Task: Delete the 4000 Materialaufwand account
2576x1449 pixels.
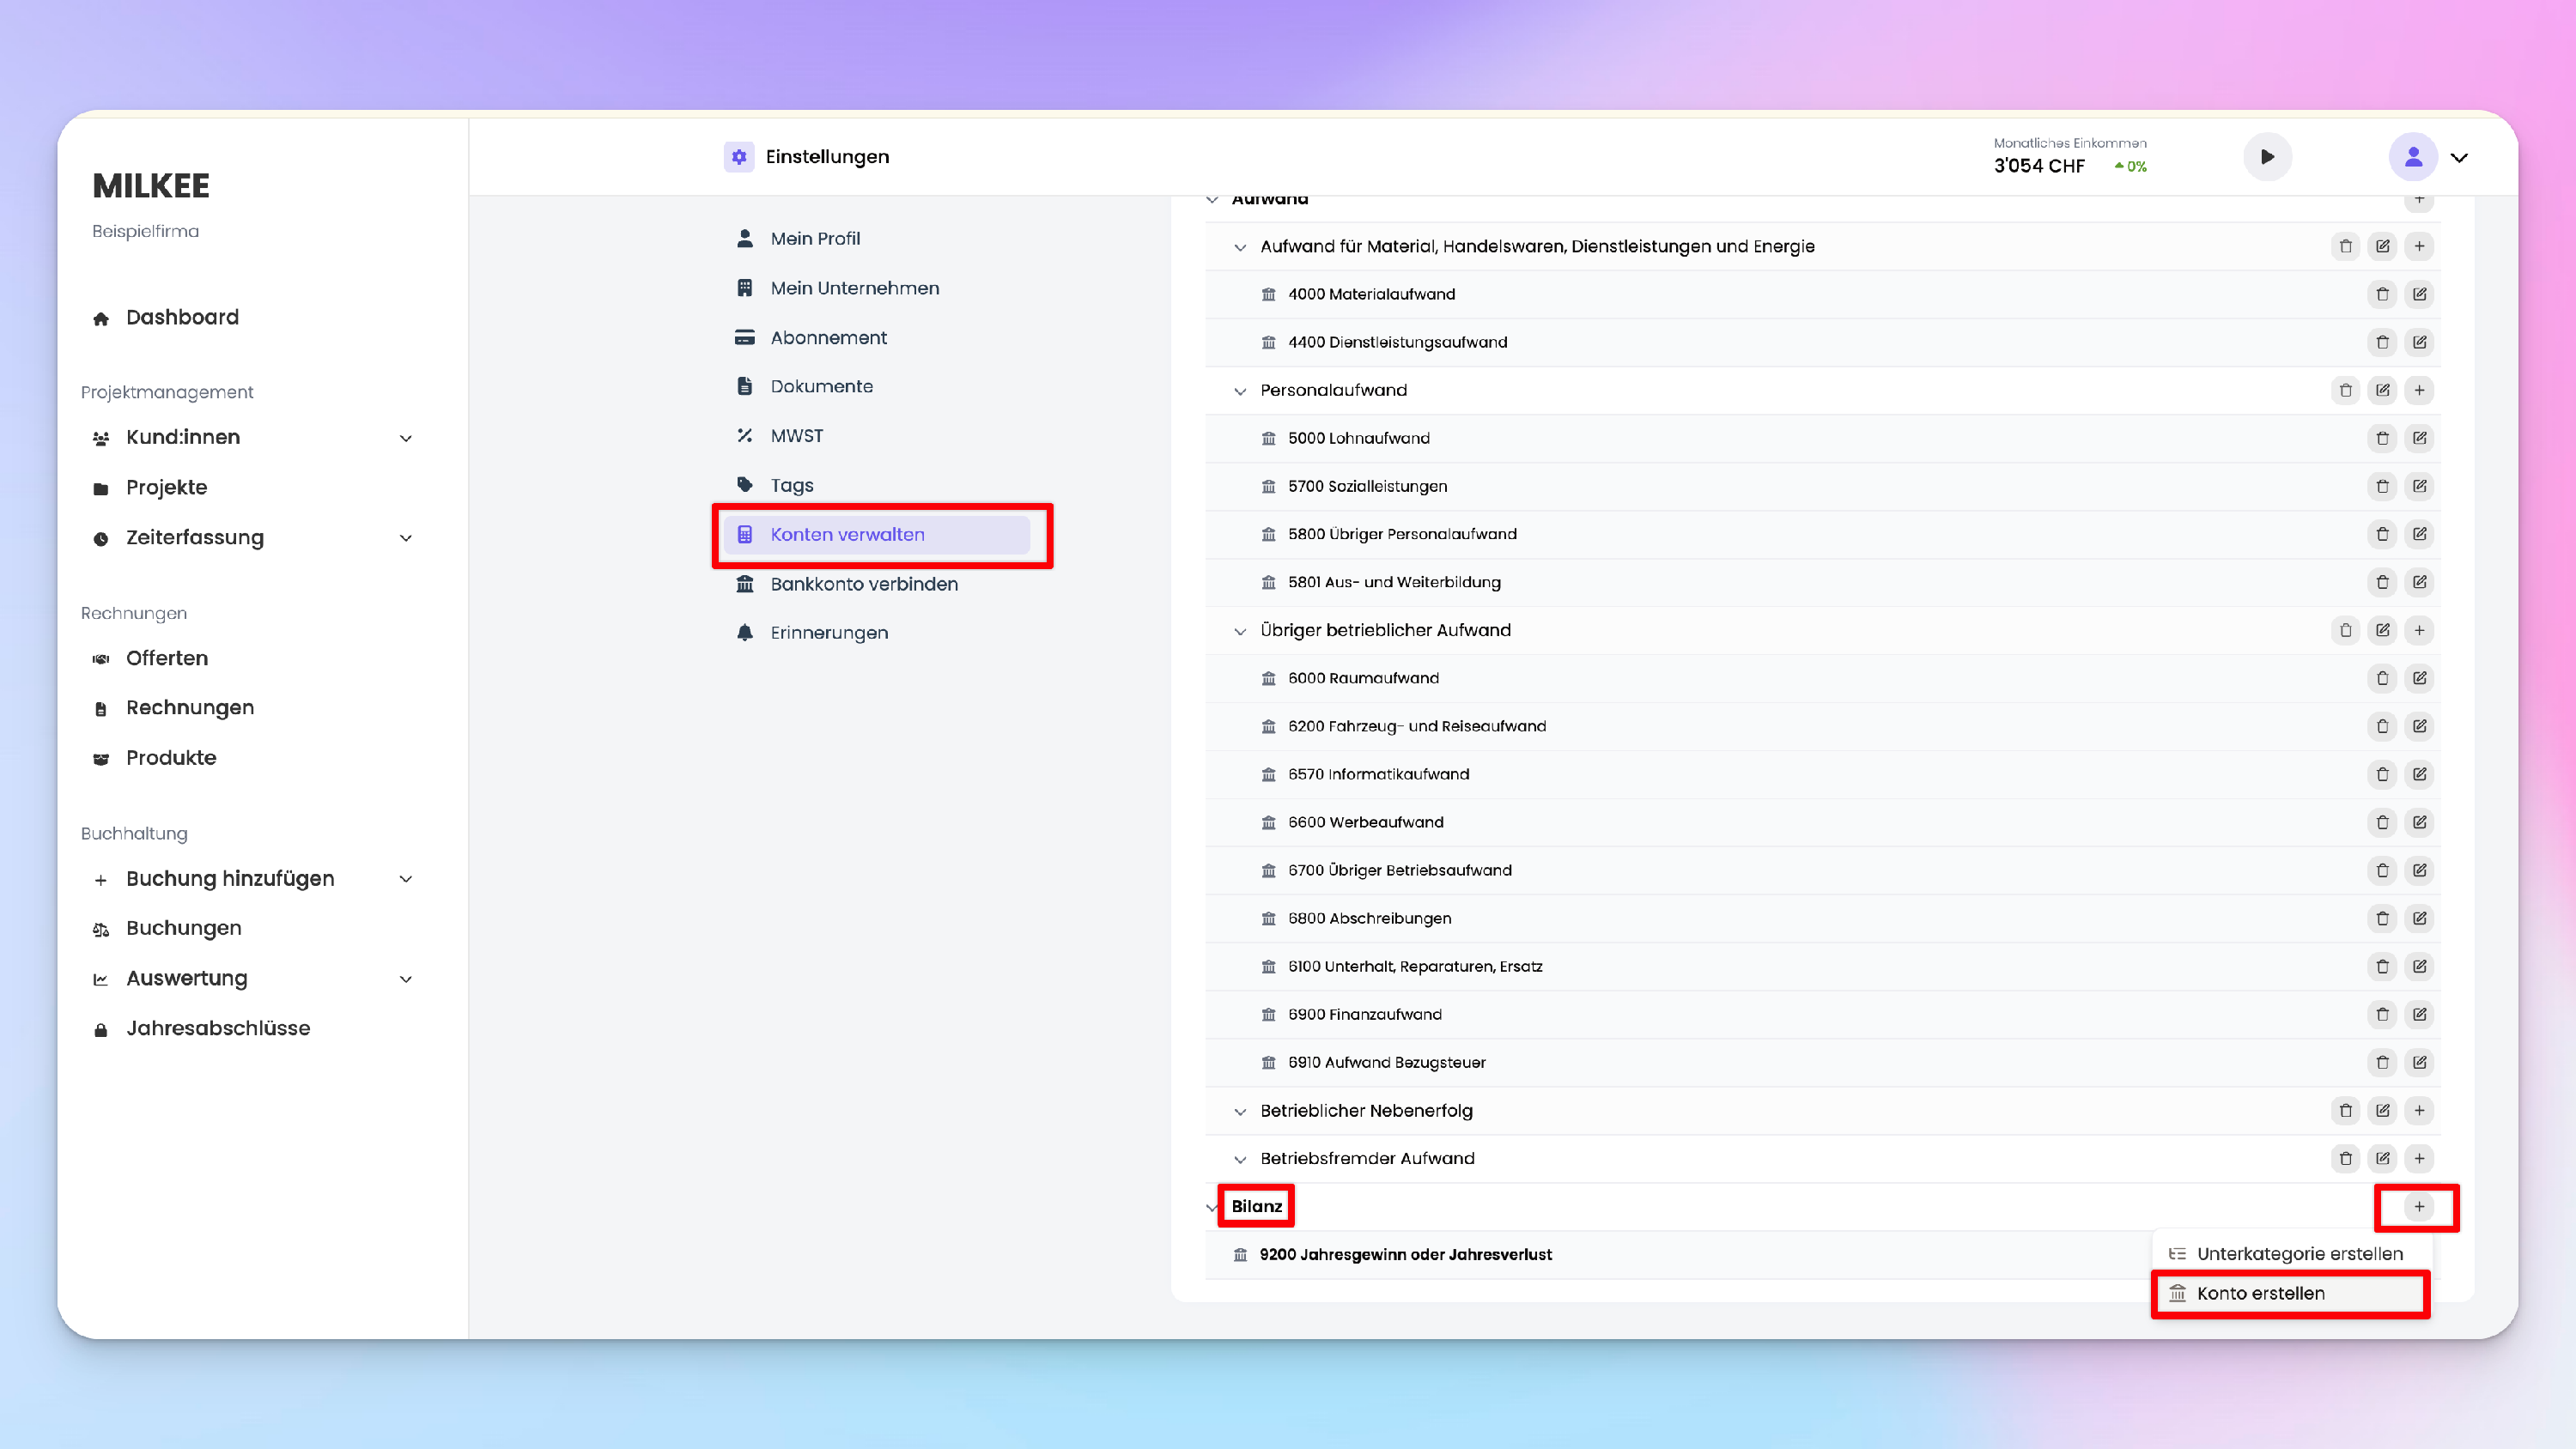Action: pyautogui.click(x=2382, y=294)
